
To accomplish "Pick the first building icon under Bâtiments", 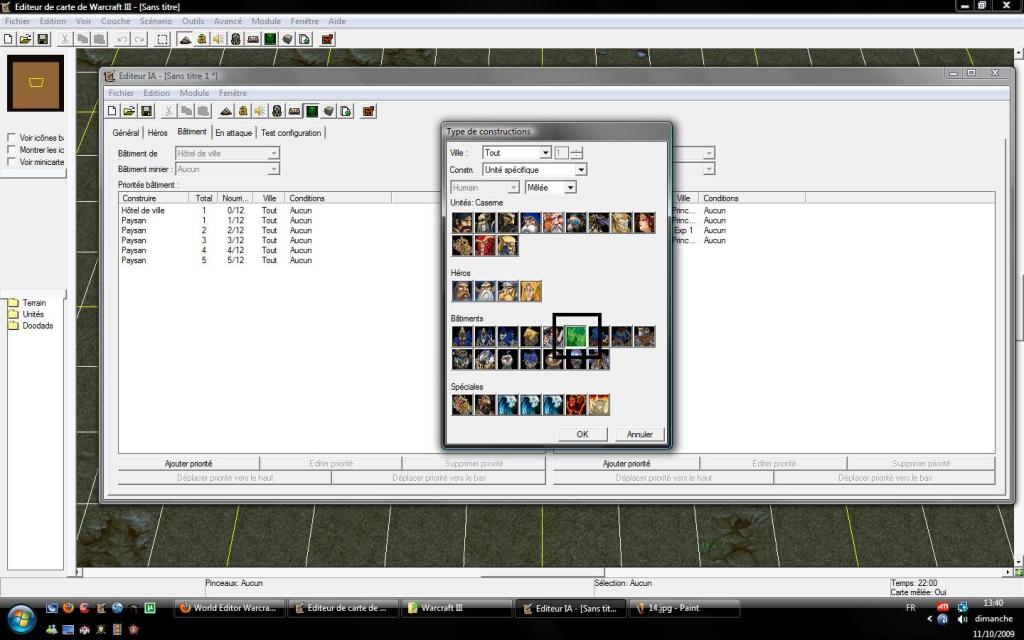I will click(462, 336).
